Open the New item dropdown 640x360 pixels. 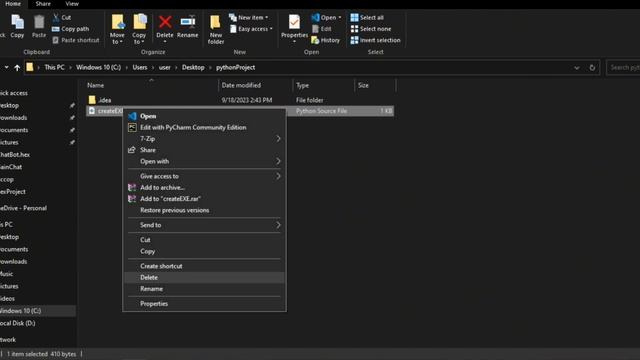click(x=249, y=18)
